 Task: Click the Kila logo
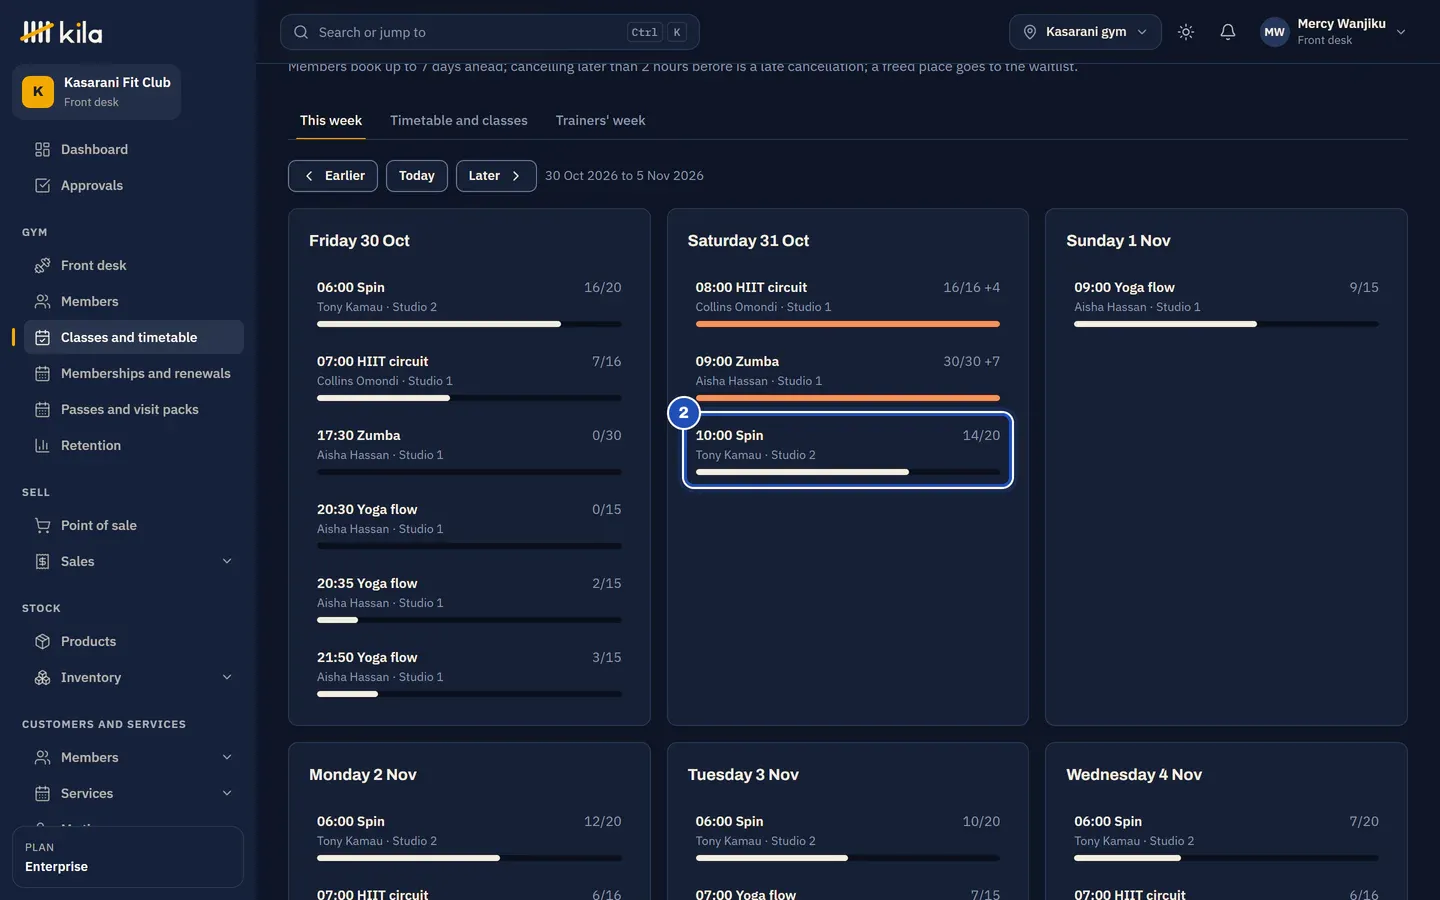(61, 32)
